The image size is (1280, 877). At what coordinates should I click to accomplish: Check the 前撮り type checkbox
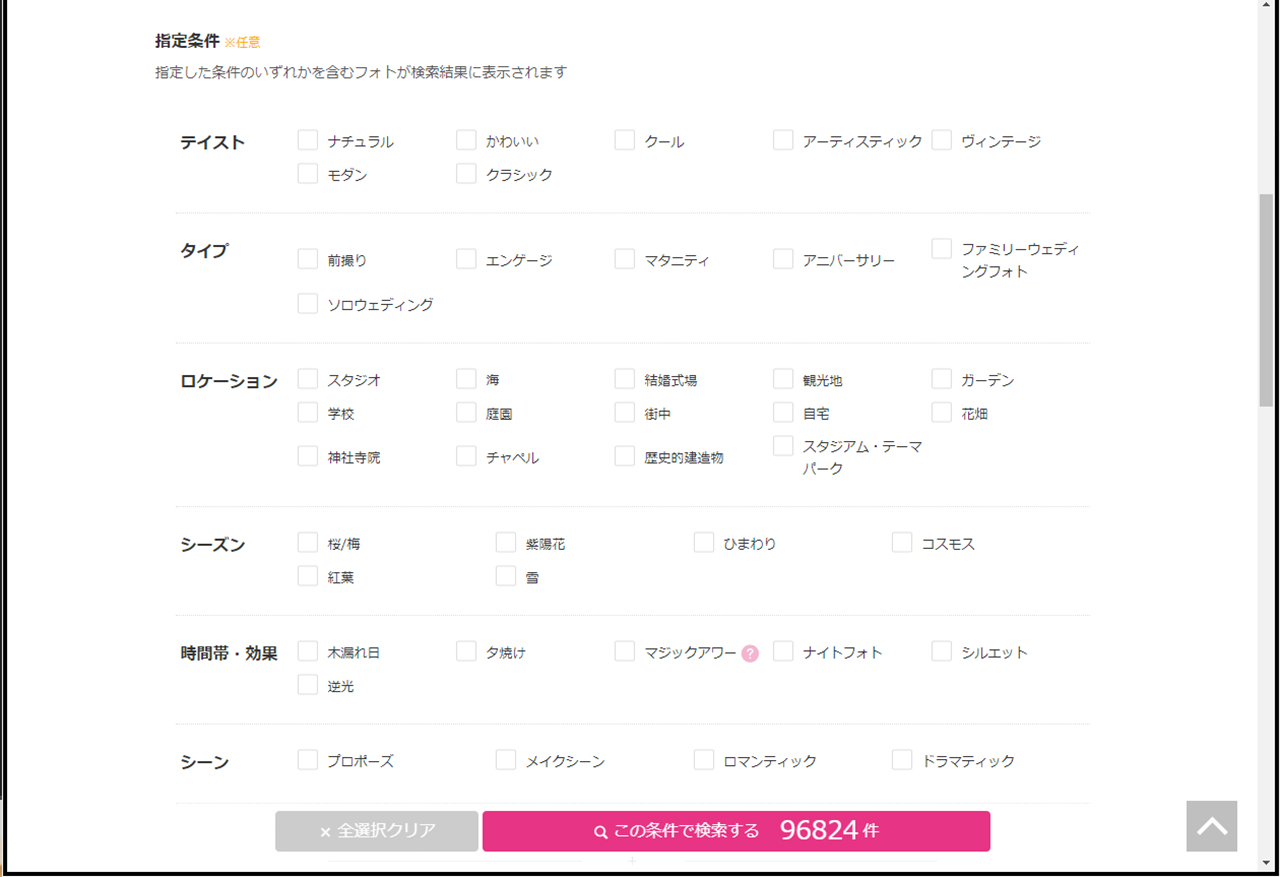coord(308,259)
